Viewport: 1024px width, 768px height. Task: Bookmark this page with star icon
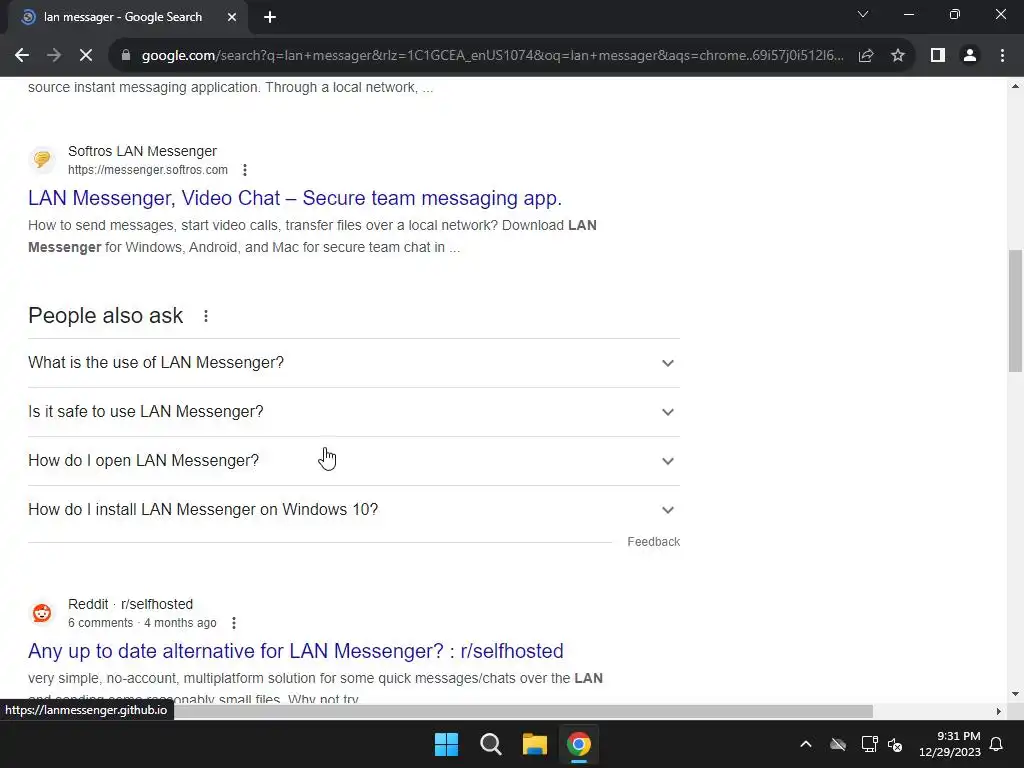click(x=898, y=56)
